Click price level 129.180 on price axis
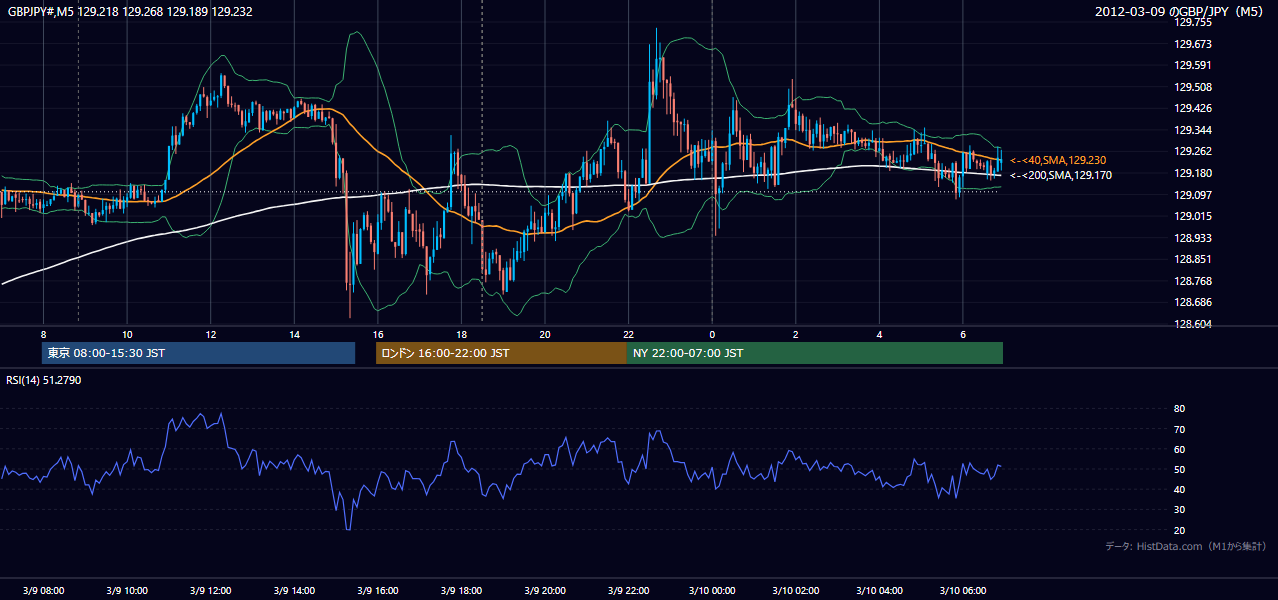The width and height of the screenshot is (1278, 600). [1193, 173]
